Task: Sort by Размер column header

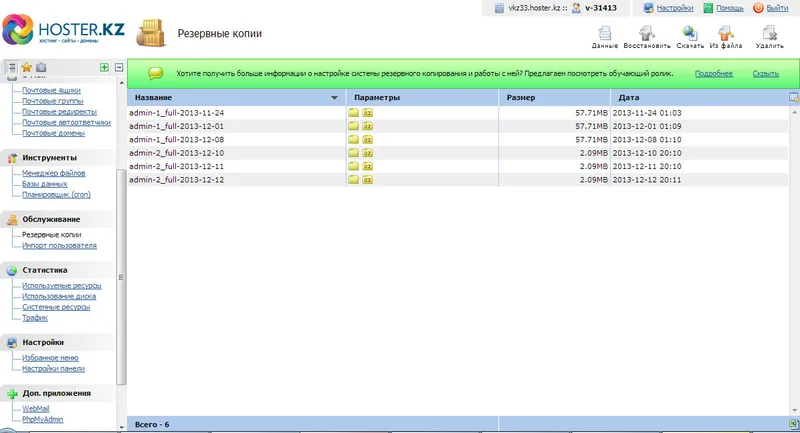Action: pos(555,97)
